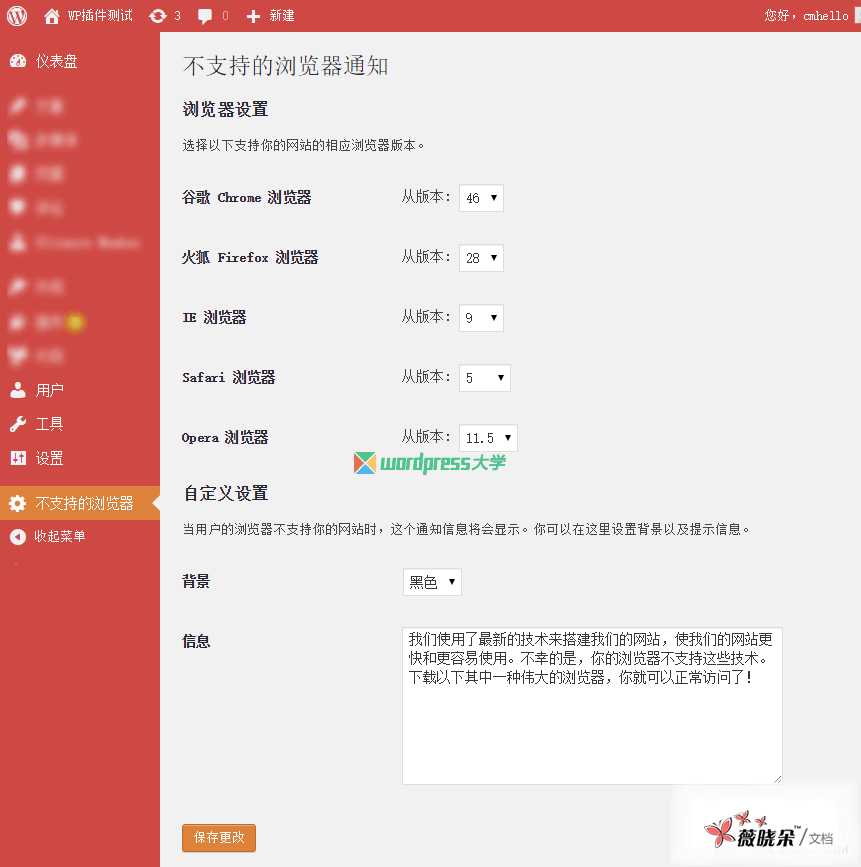Open the Chrome minimum version dropdown
This screenshot has width=861, height=867.
coord(480,198)
